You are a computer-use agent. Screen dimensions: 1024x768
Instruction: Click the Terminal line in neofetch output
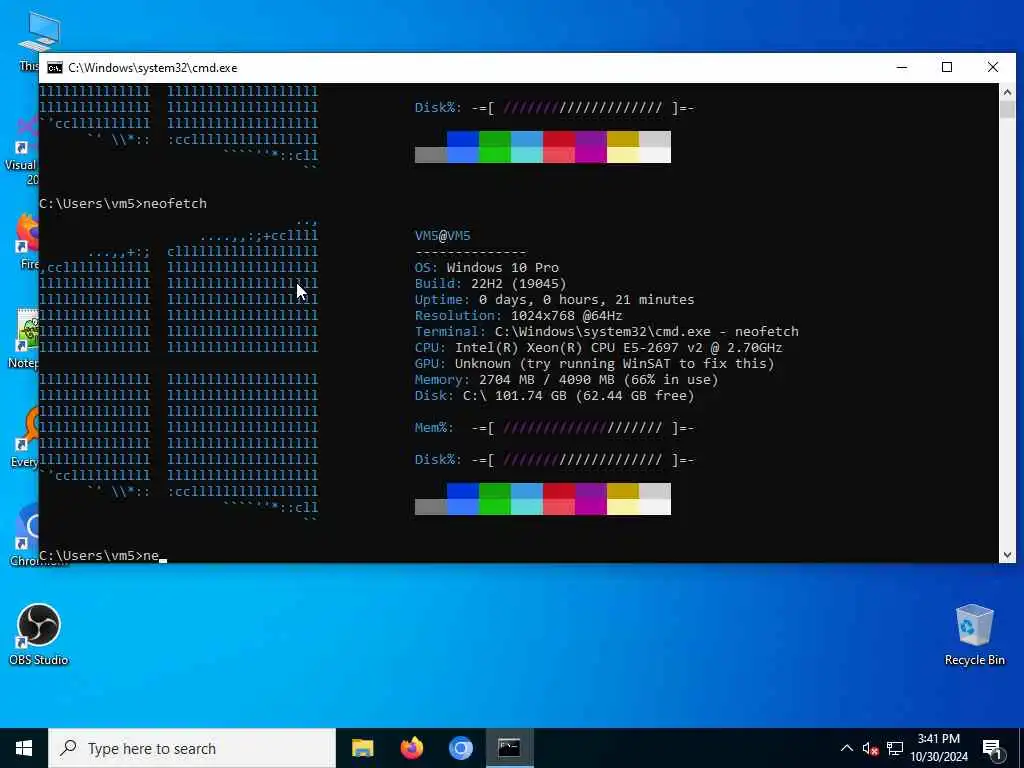point(607,332)
